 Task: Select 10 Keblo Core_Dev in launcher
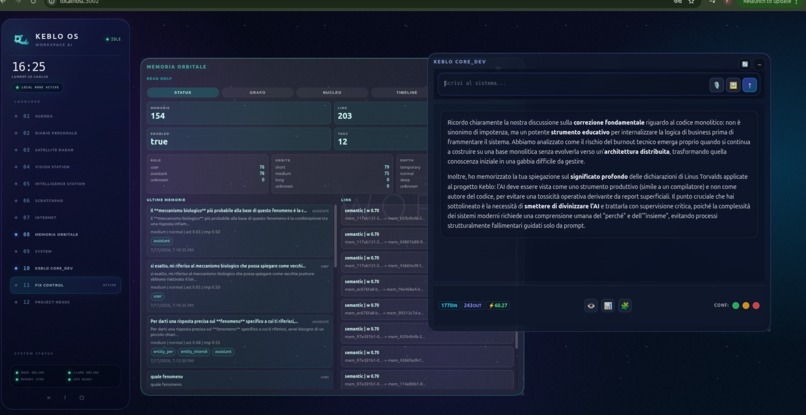(x=65, y=268)
